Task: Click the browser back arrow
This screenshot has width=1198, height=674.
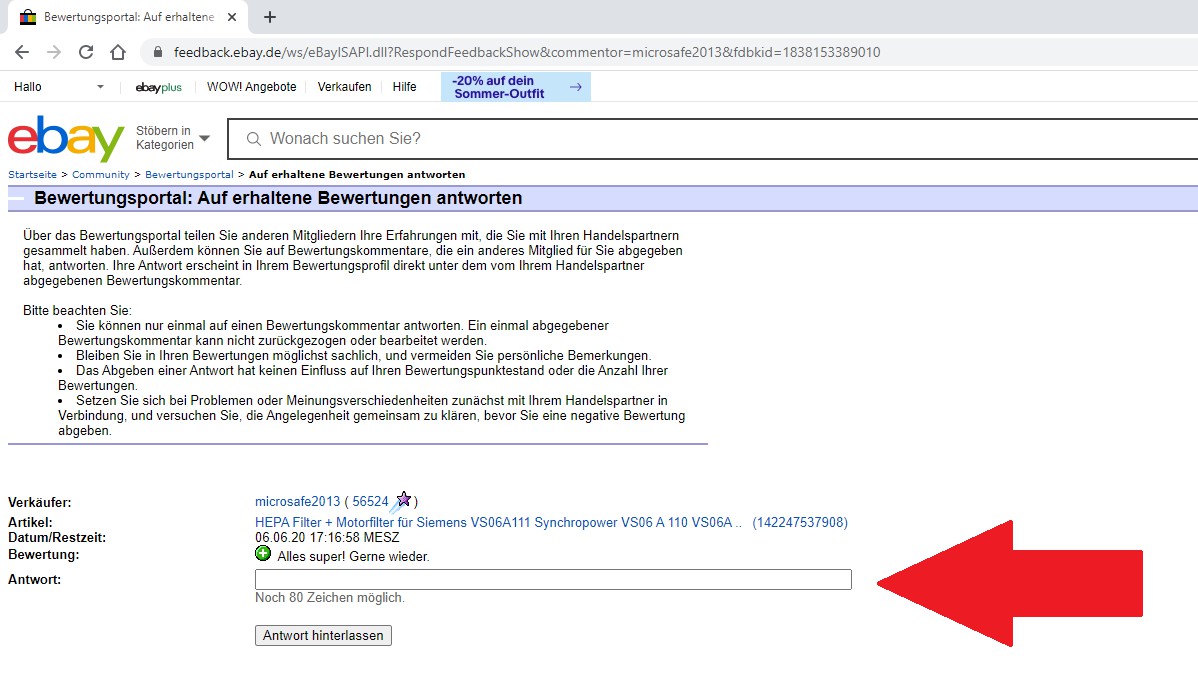Action: point(22,52)
